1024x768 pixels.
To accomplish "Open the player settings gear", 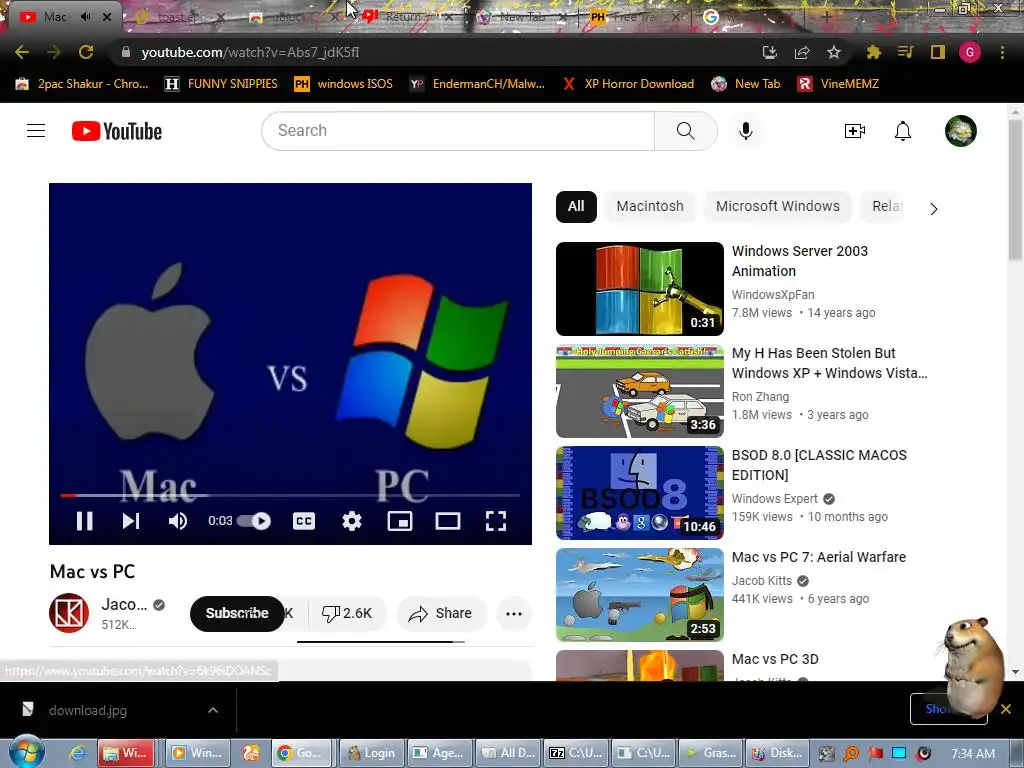I will coord(351,520).
